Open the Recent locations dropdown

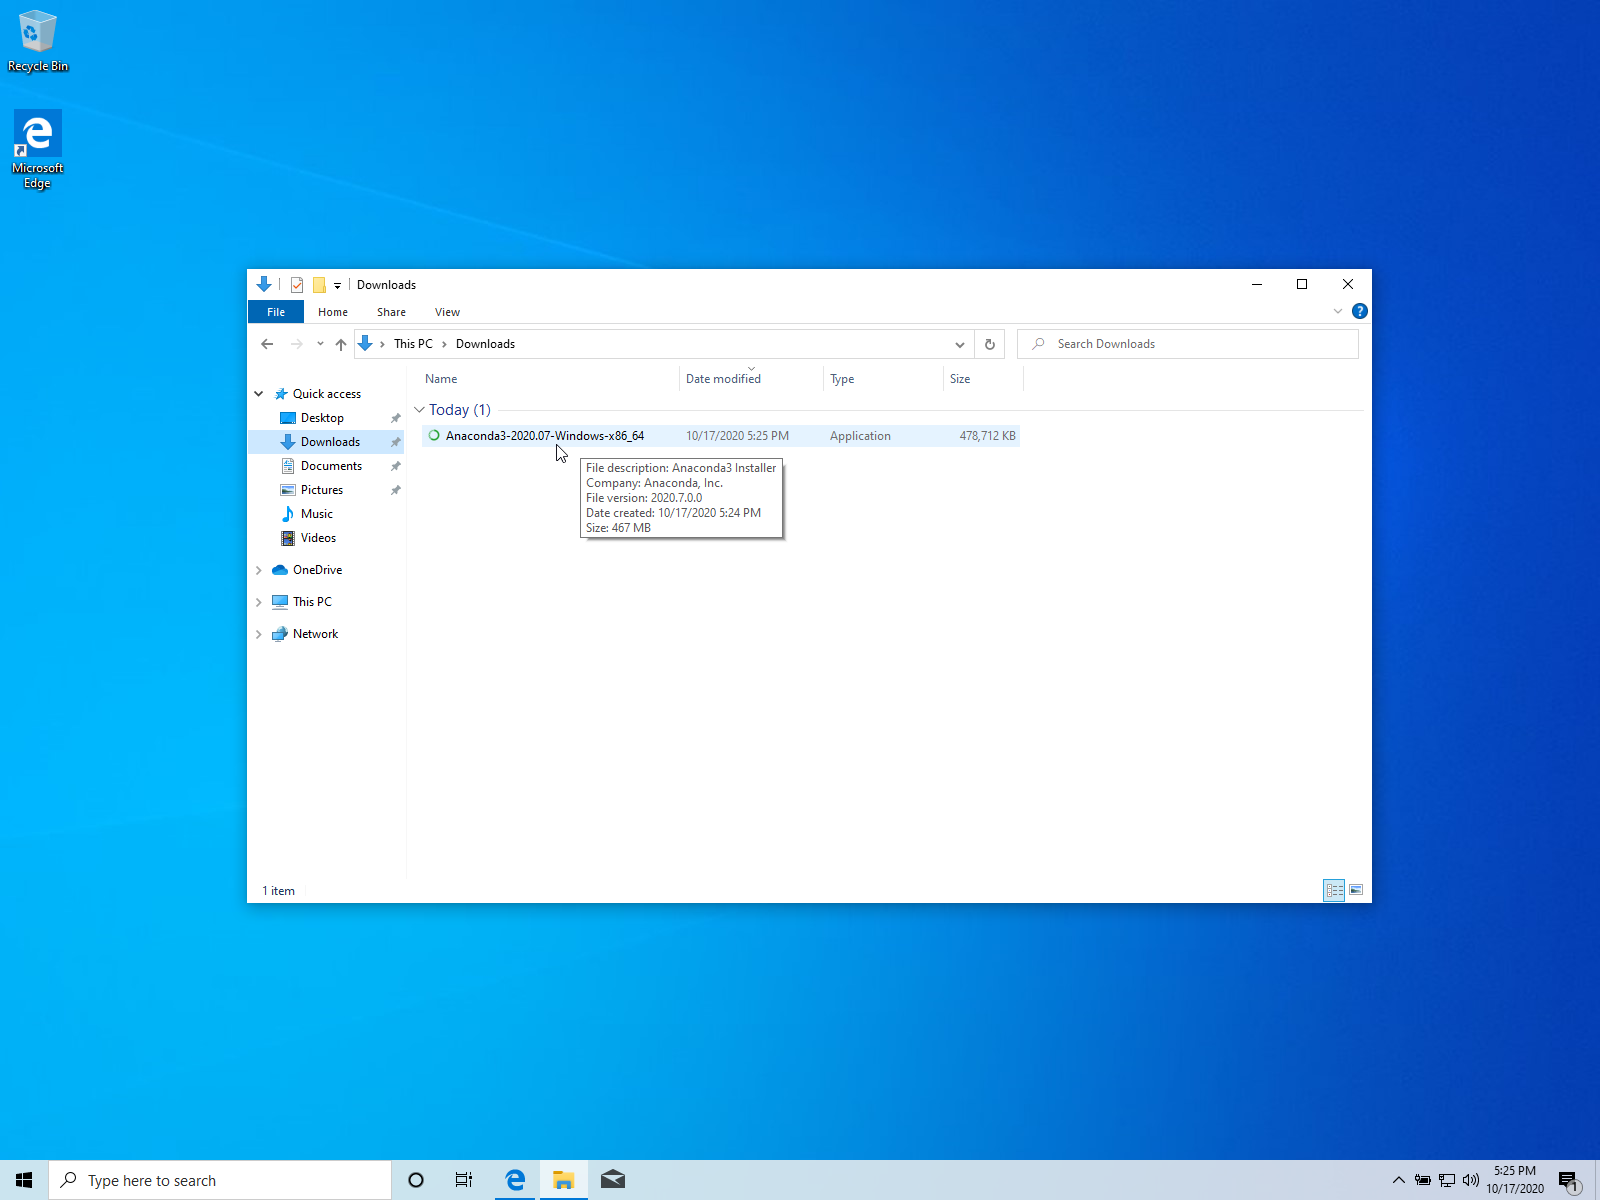tap(320, 344)
